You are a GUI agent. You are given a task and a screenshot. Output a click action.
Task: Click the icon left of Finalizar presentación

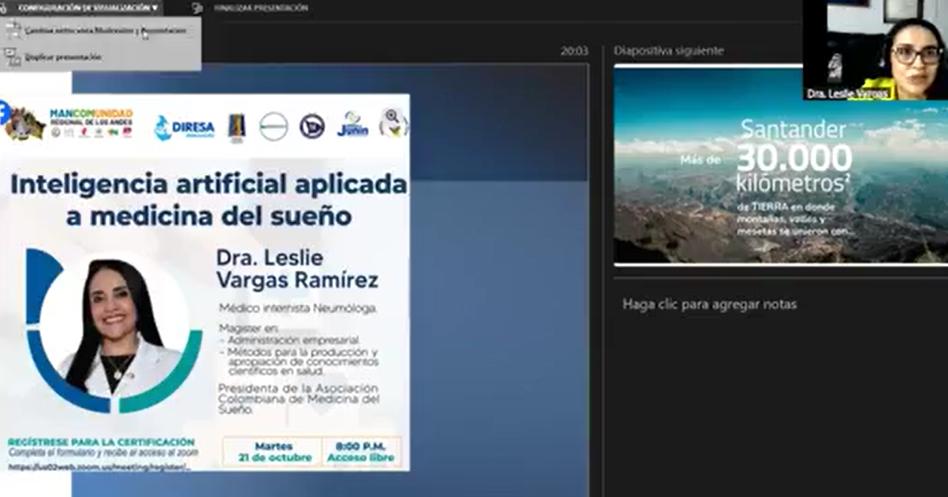click(197, 8)
